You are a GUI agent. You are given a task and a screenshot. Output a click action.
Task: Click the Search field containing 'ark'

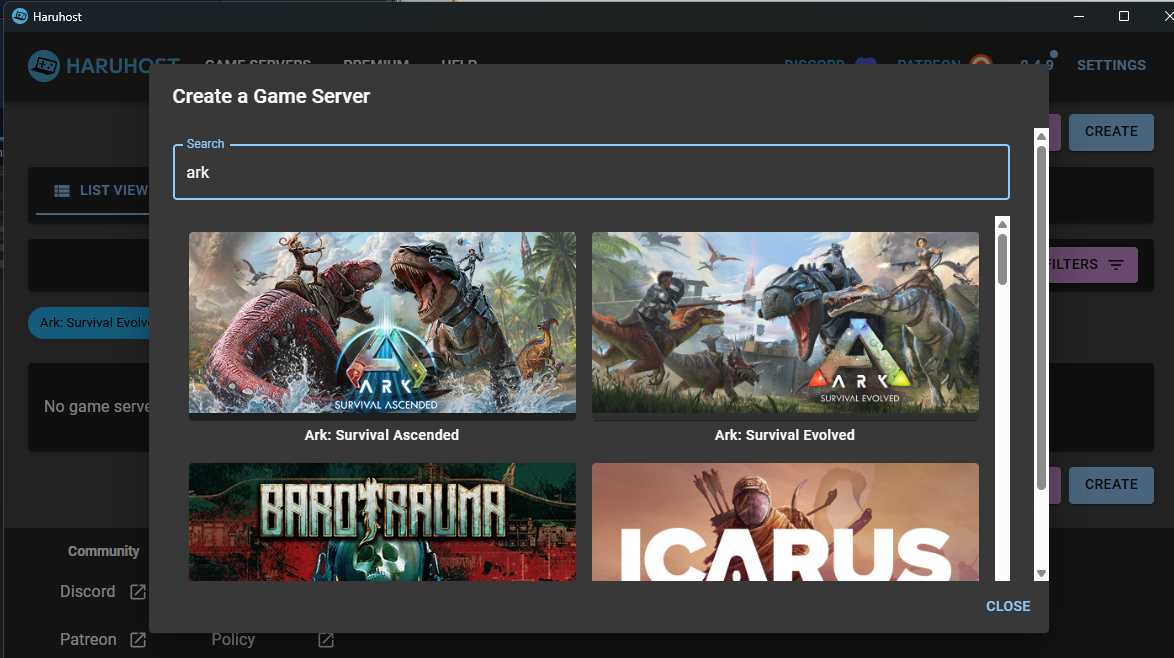(x=591, y=172)
